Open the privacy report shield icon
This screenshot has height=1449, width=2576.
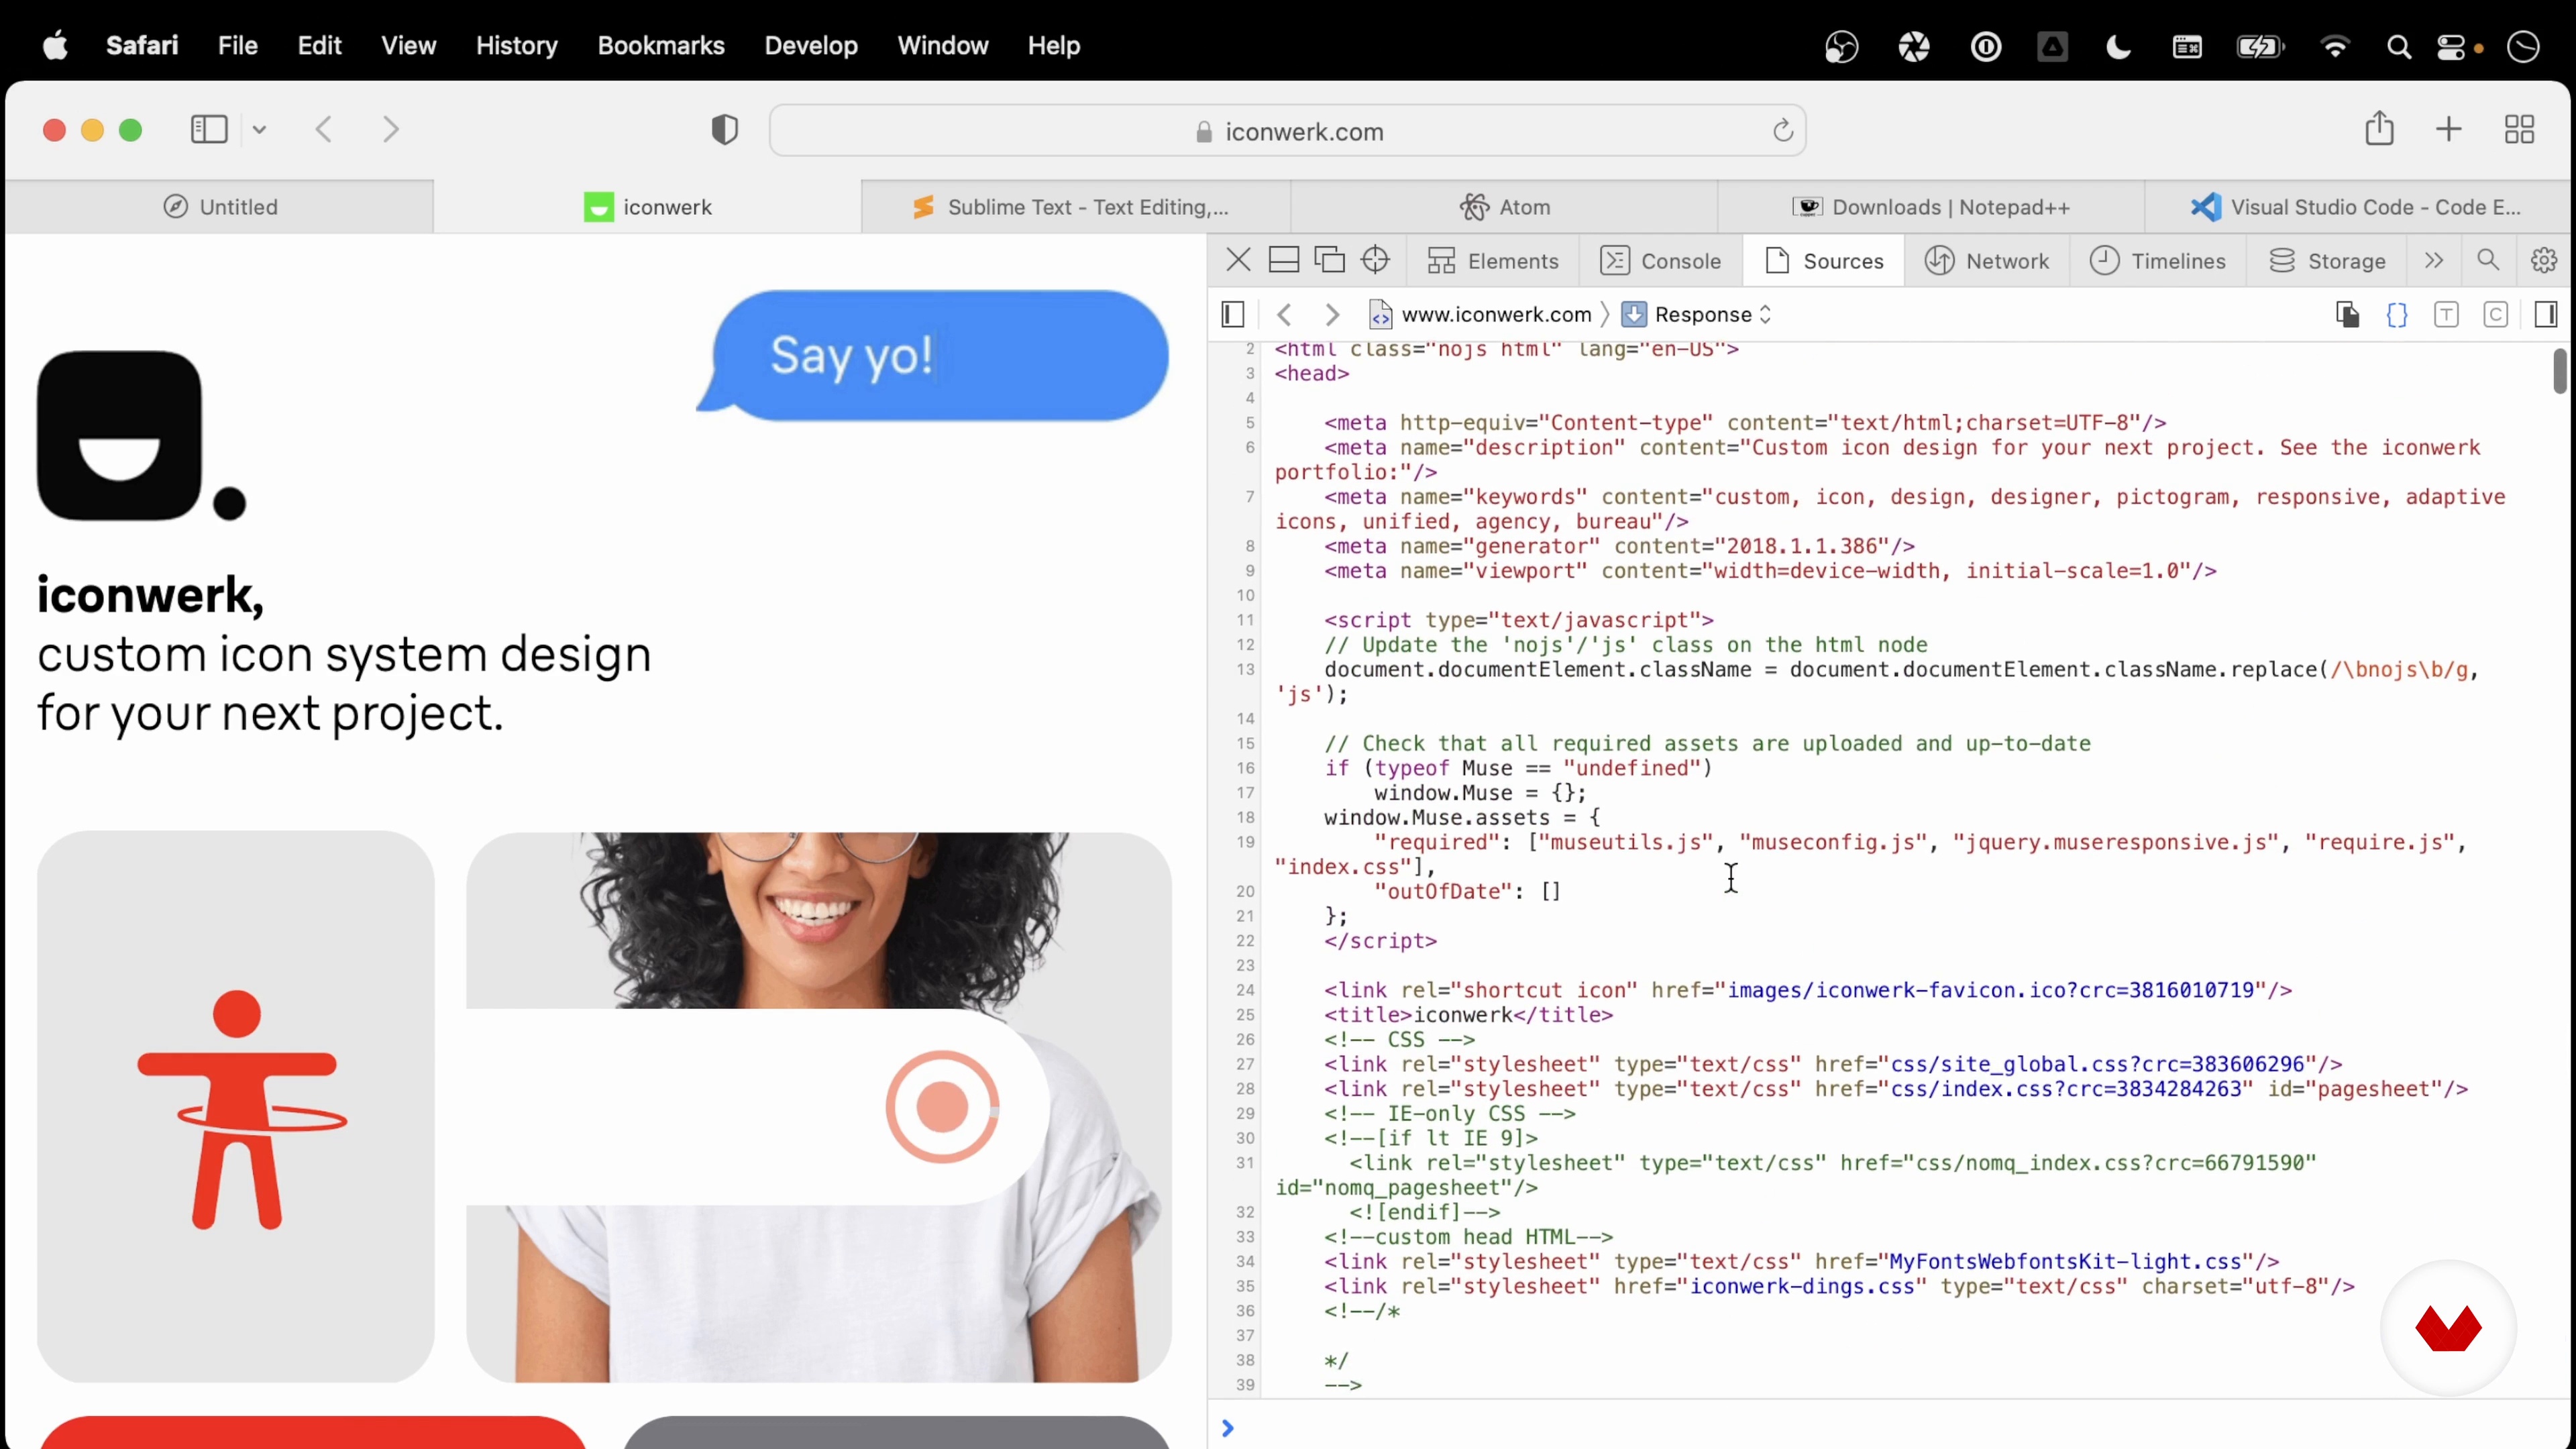[725, 129]
